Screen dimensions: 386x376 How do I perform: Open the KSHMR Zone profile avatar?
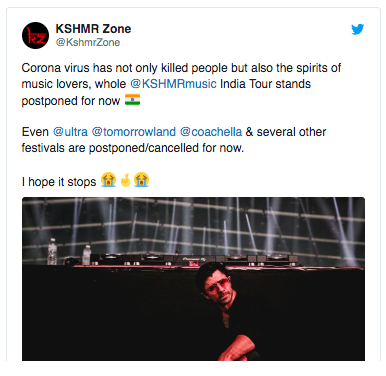[35, 35]
